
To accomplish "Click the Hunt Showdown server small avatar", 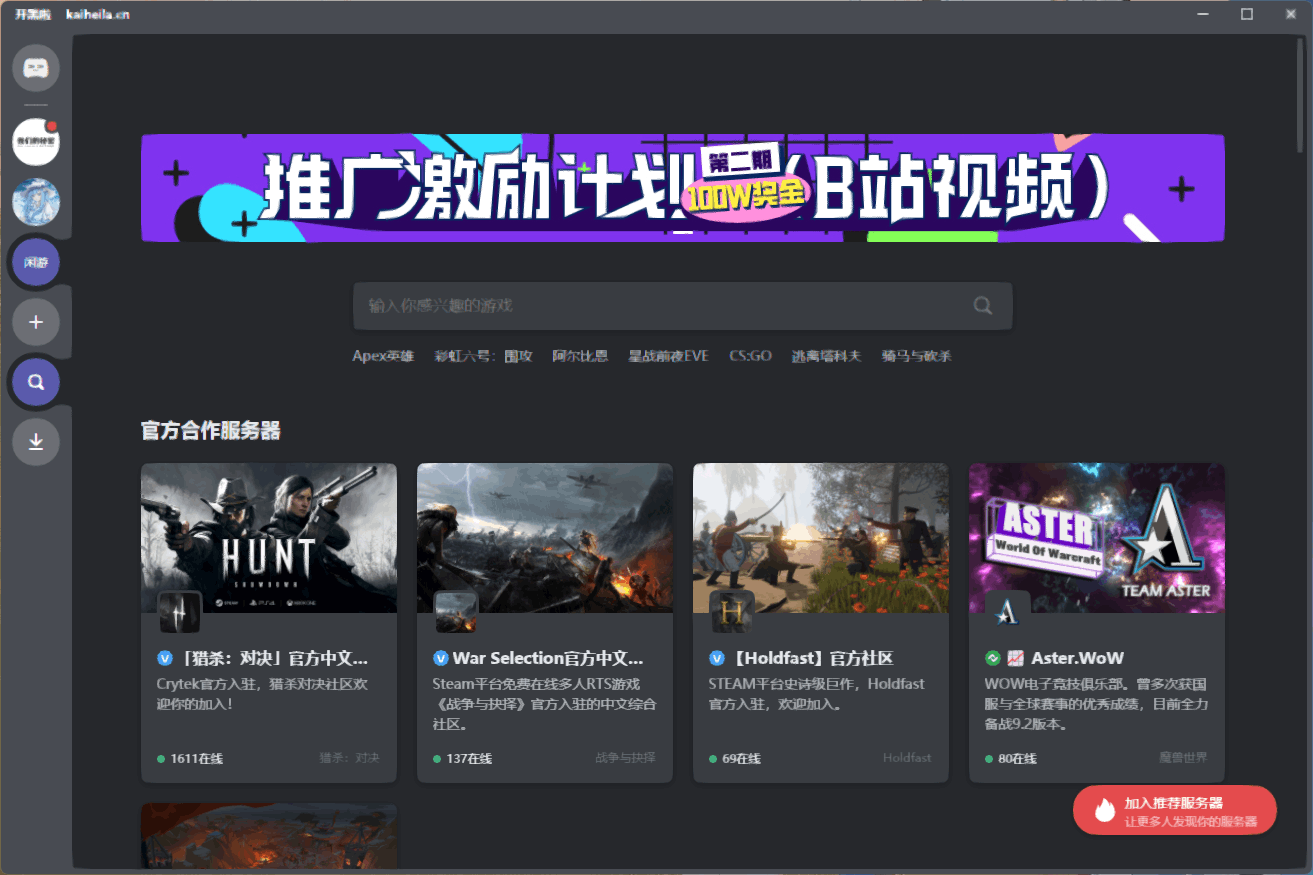I will 180,612.
